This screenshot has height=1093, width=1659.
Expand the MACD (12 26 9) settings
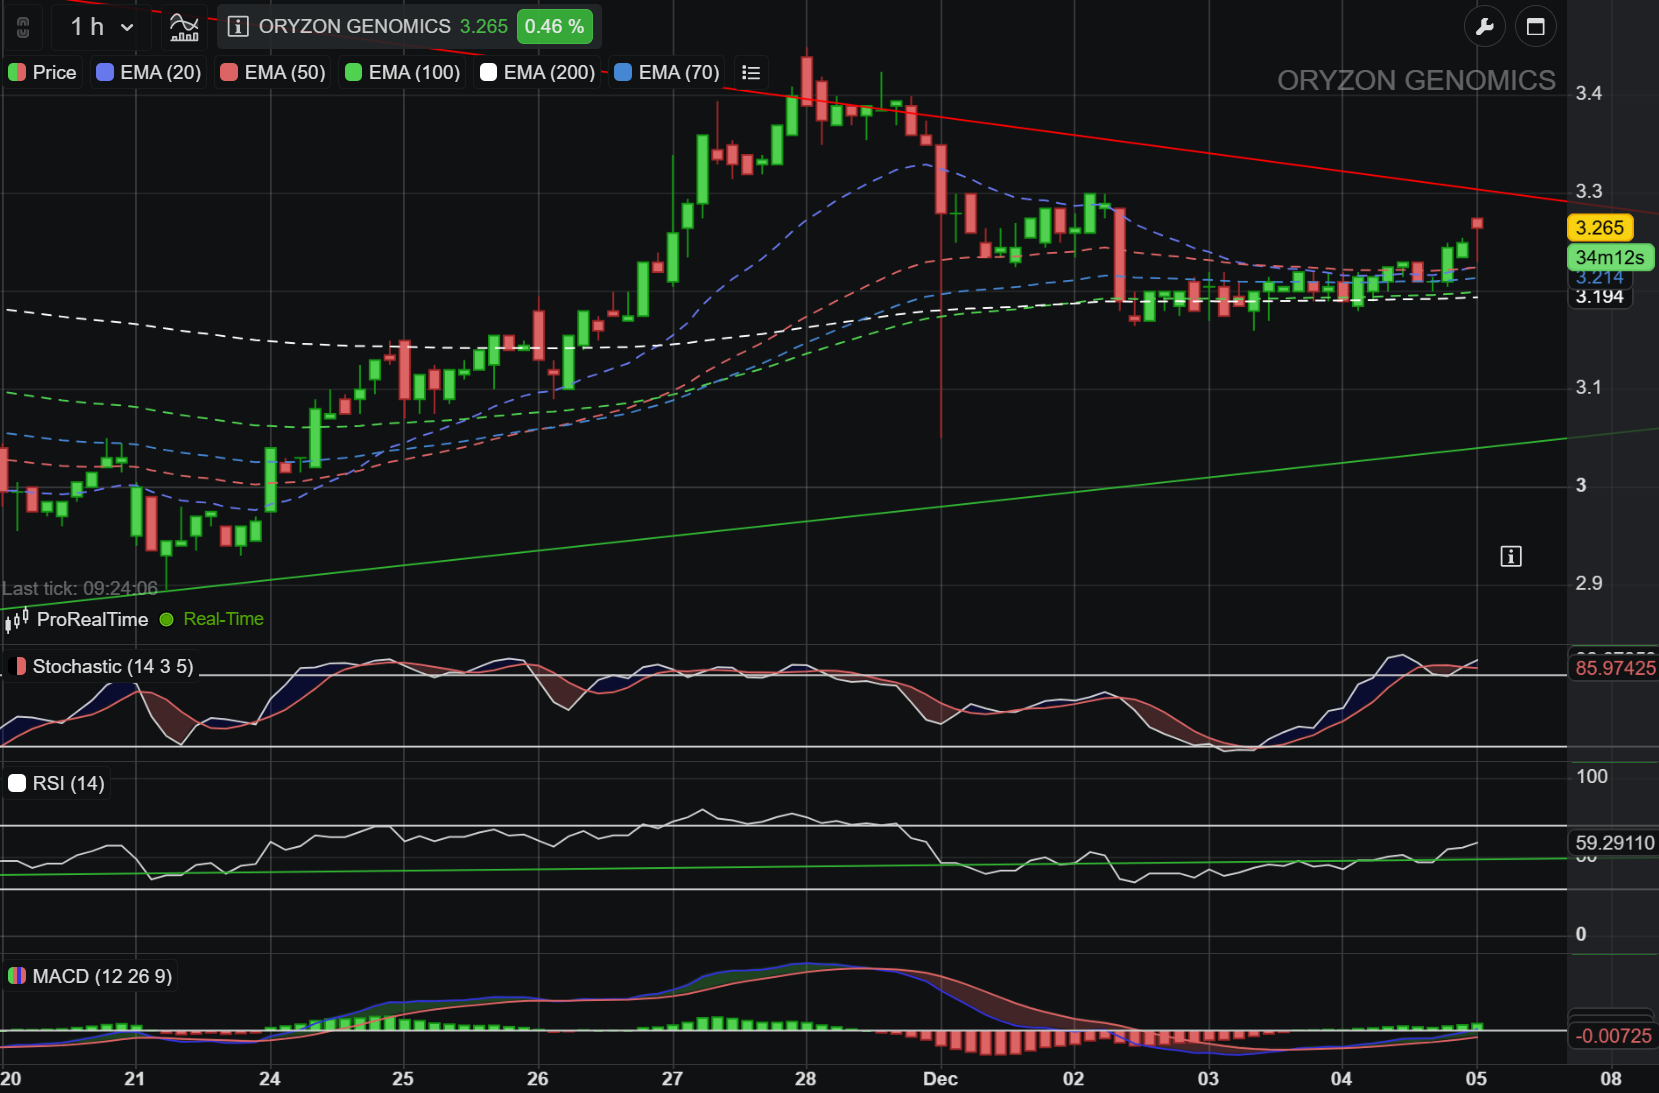tap(91, 976)
